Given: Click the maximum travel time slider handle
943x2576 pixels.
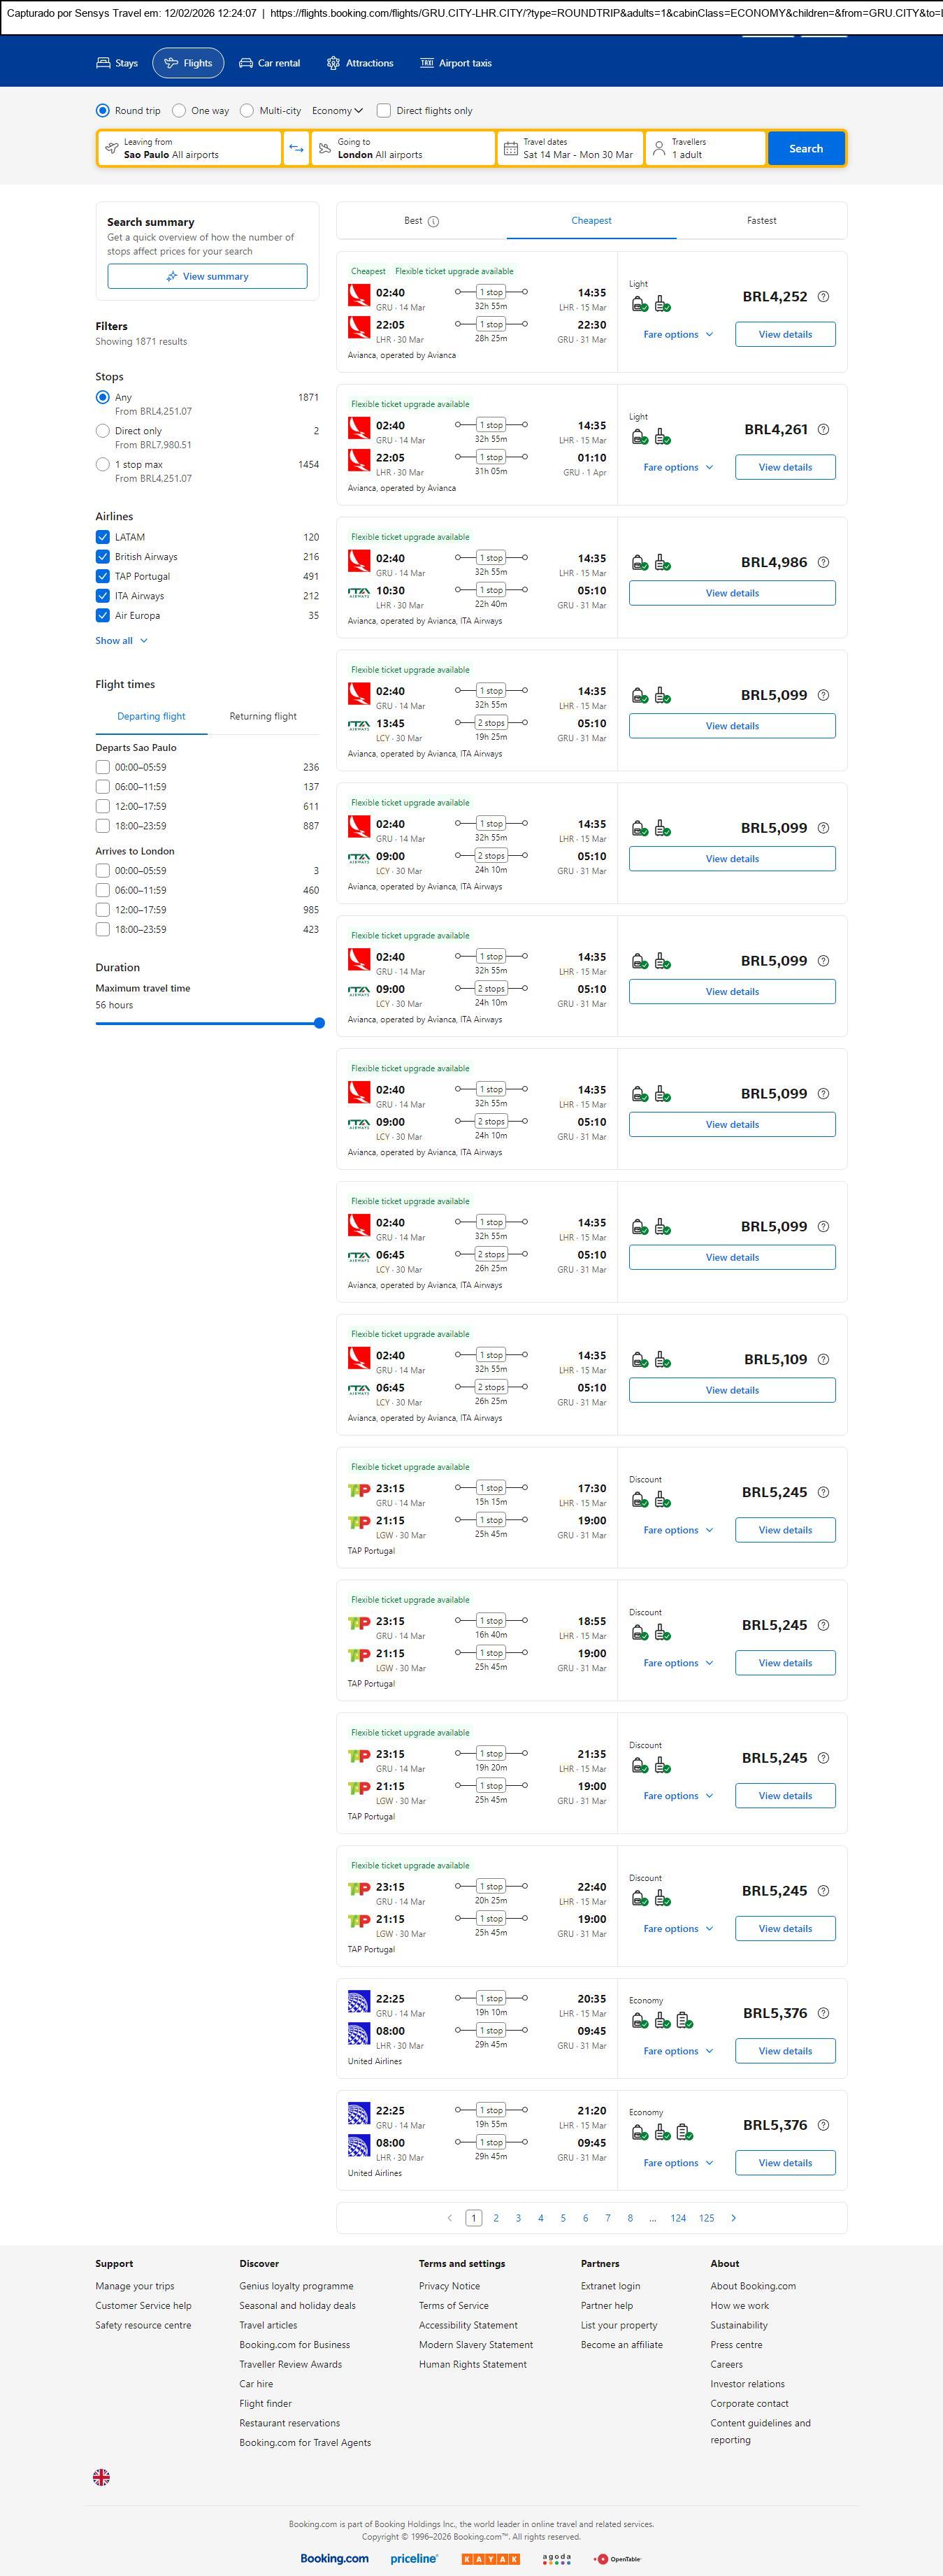Looking at the screenshot, I should 319,1023.
